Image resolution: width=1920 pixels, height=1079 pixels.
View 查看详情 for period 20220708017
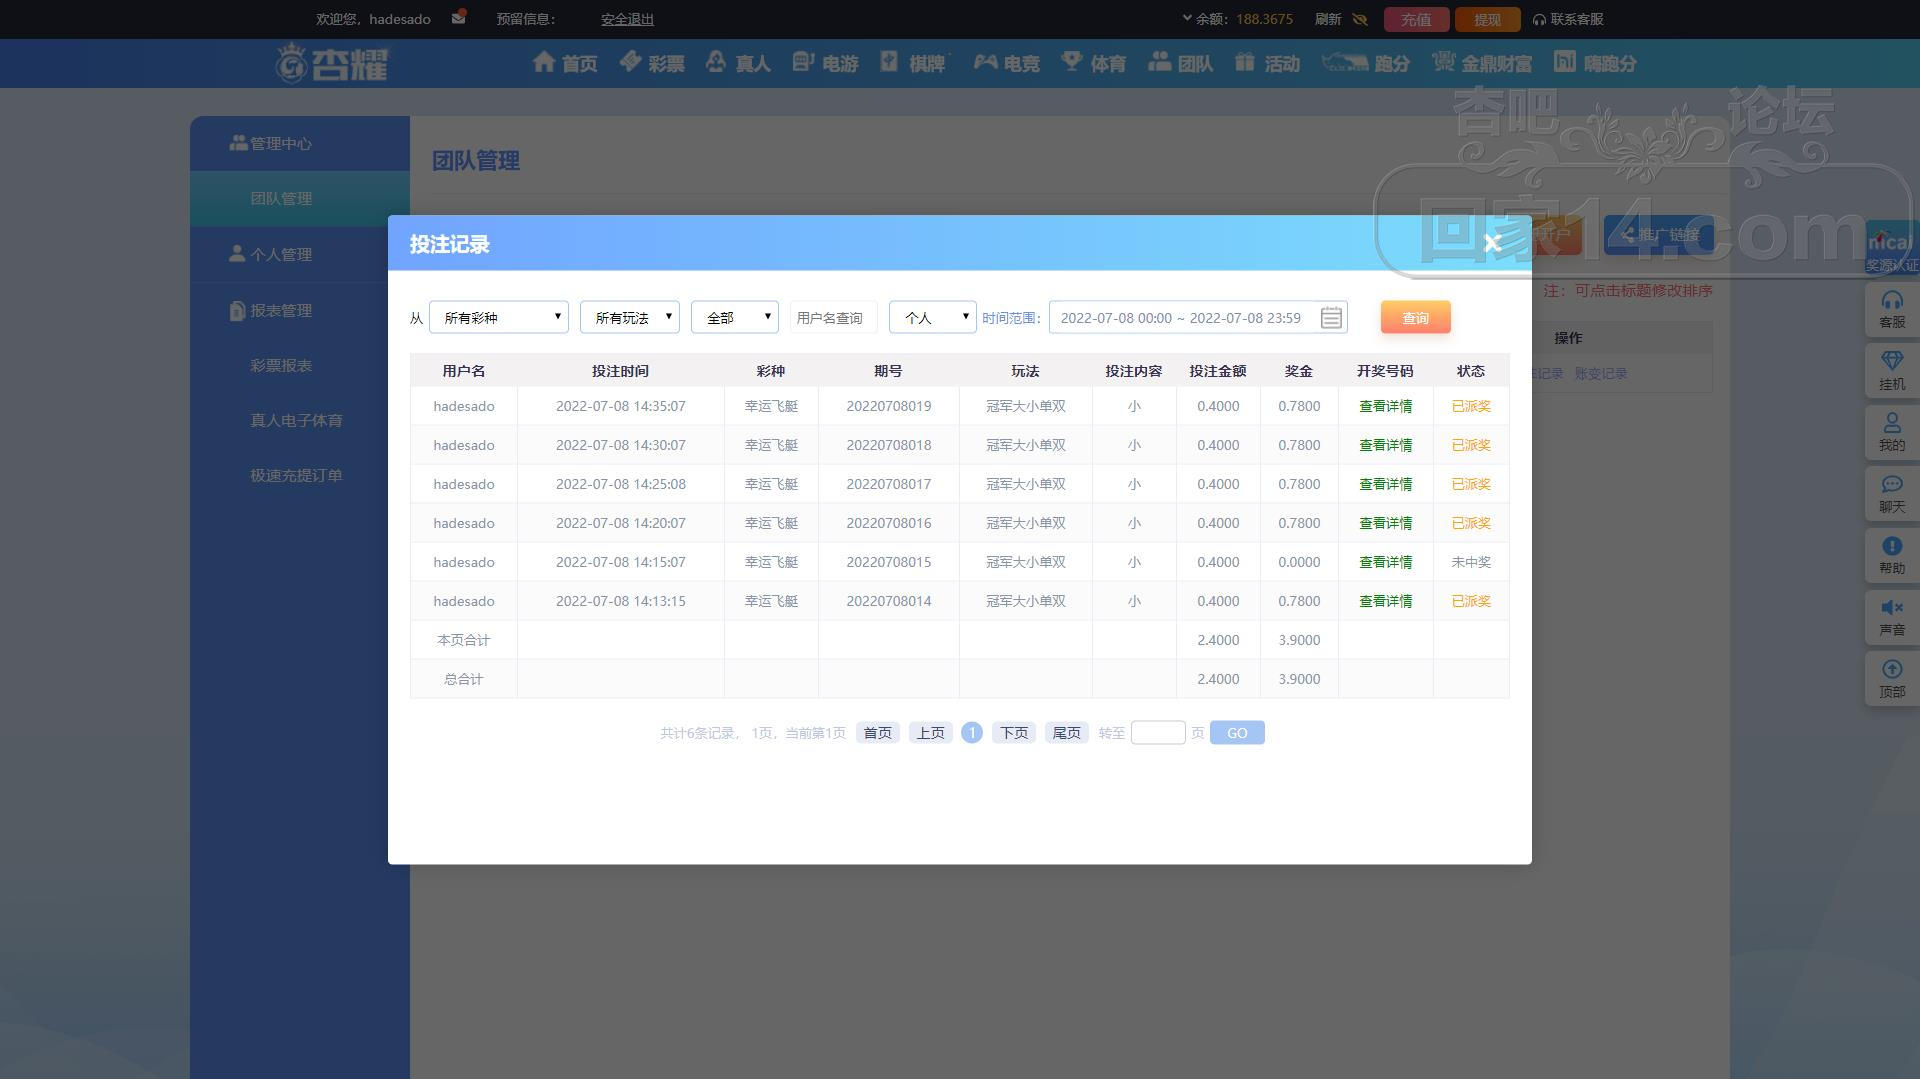click(1385, 484)
